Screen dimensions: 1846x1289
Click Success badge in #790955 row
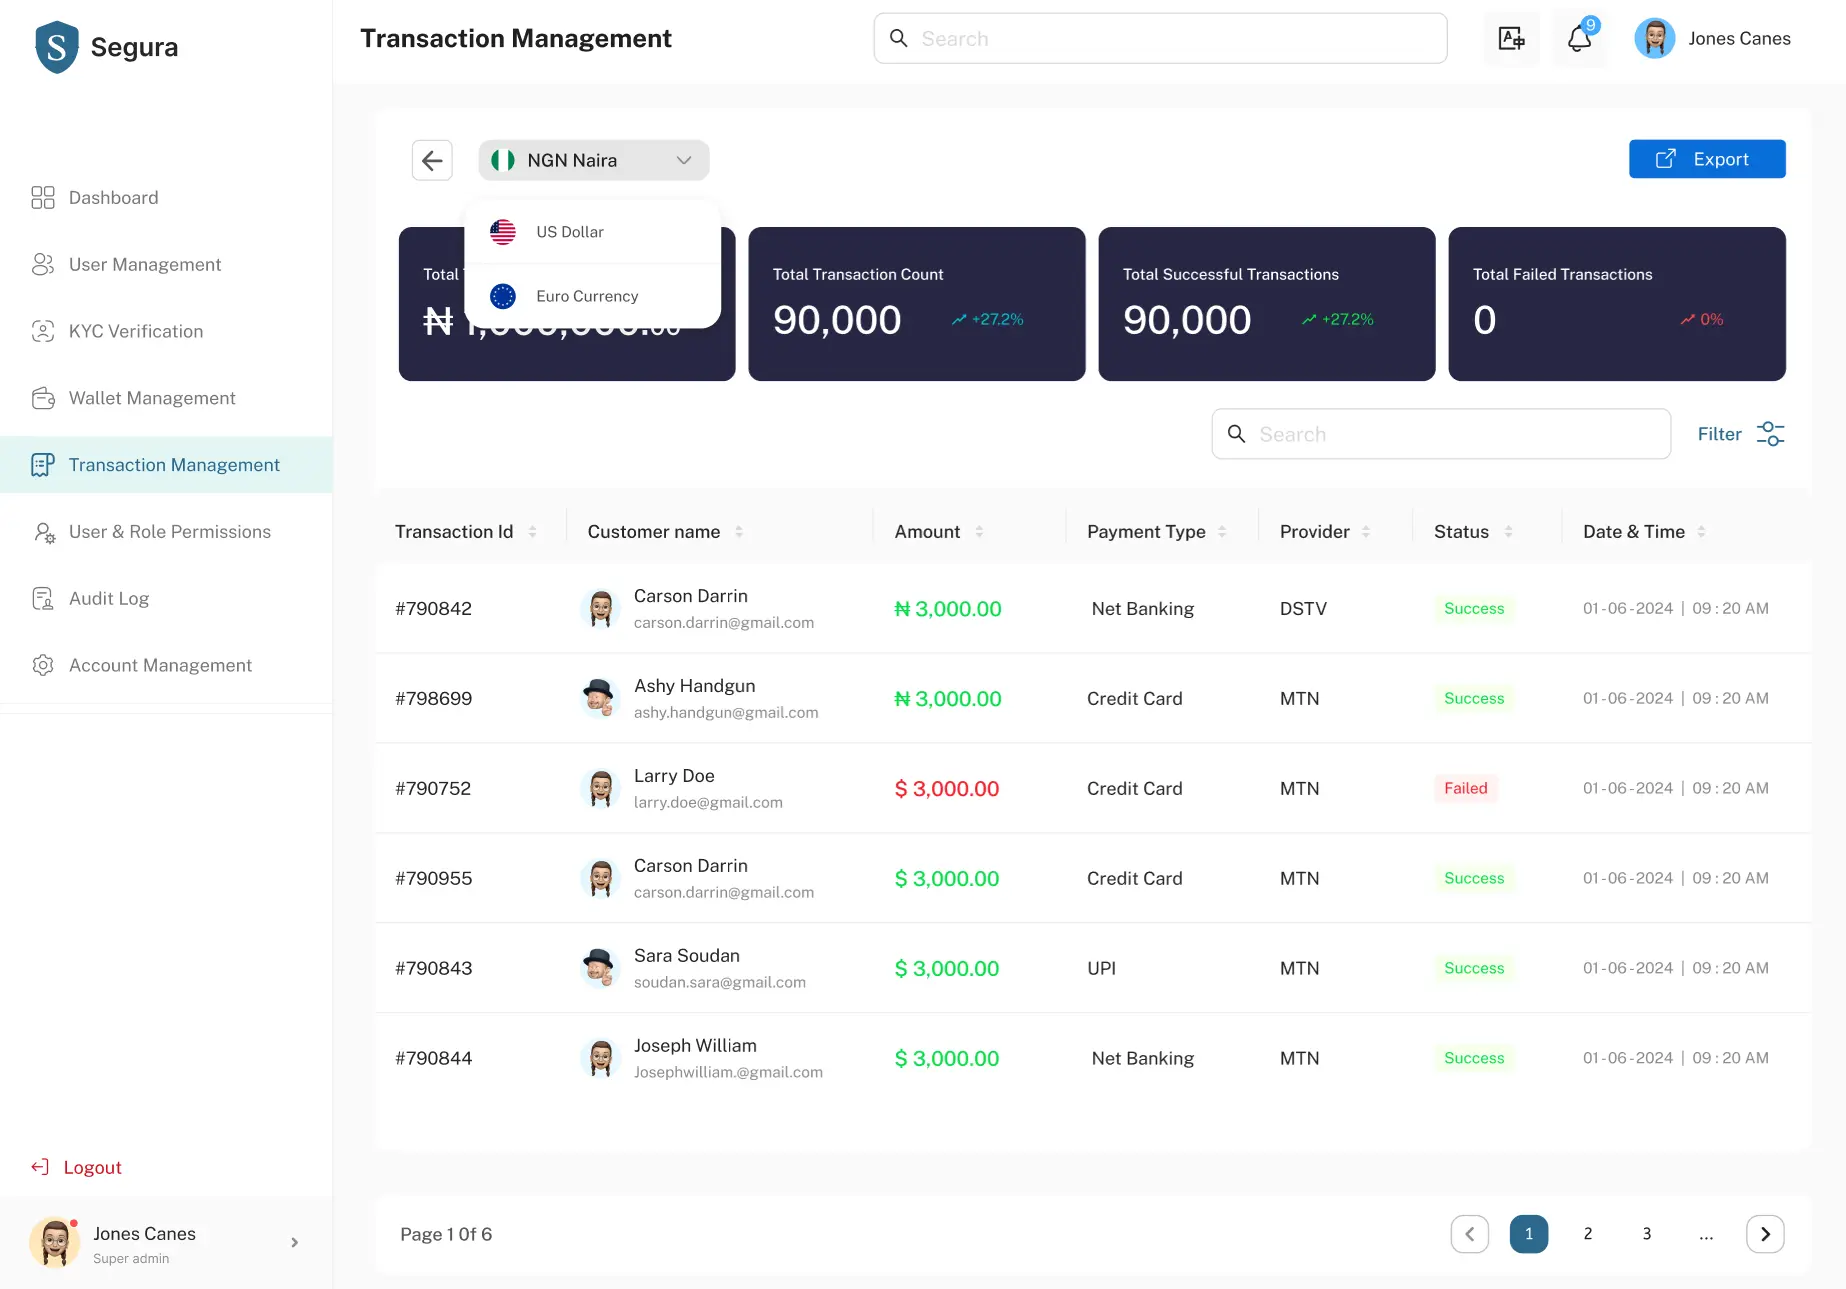pyautogui.click(x=1474, y=878)
